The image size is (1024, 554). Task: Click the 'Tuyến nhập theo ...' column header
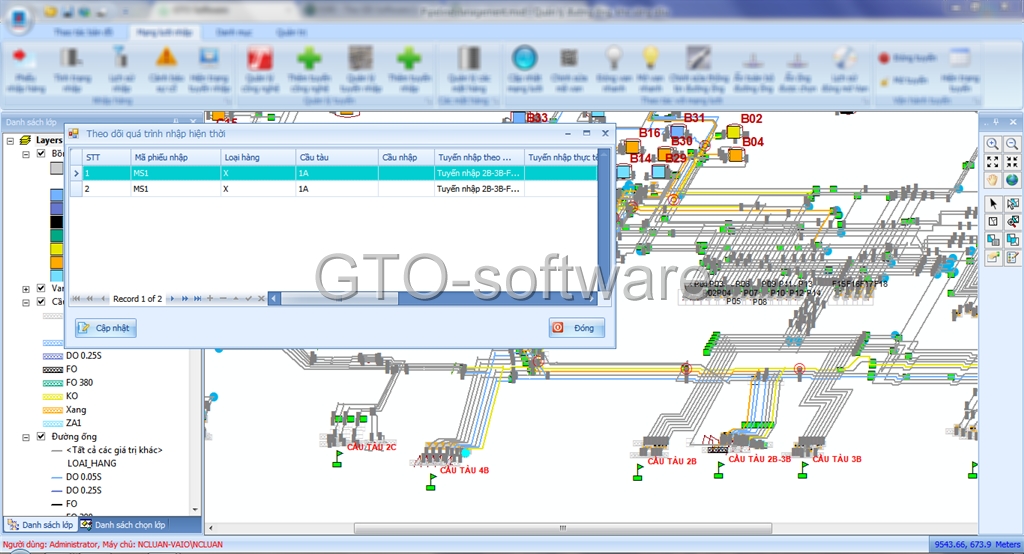479,157
